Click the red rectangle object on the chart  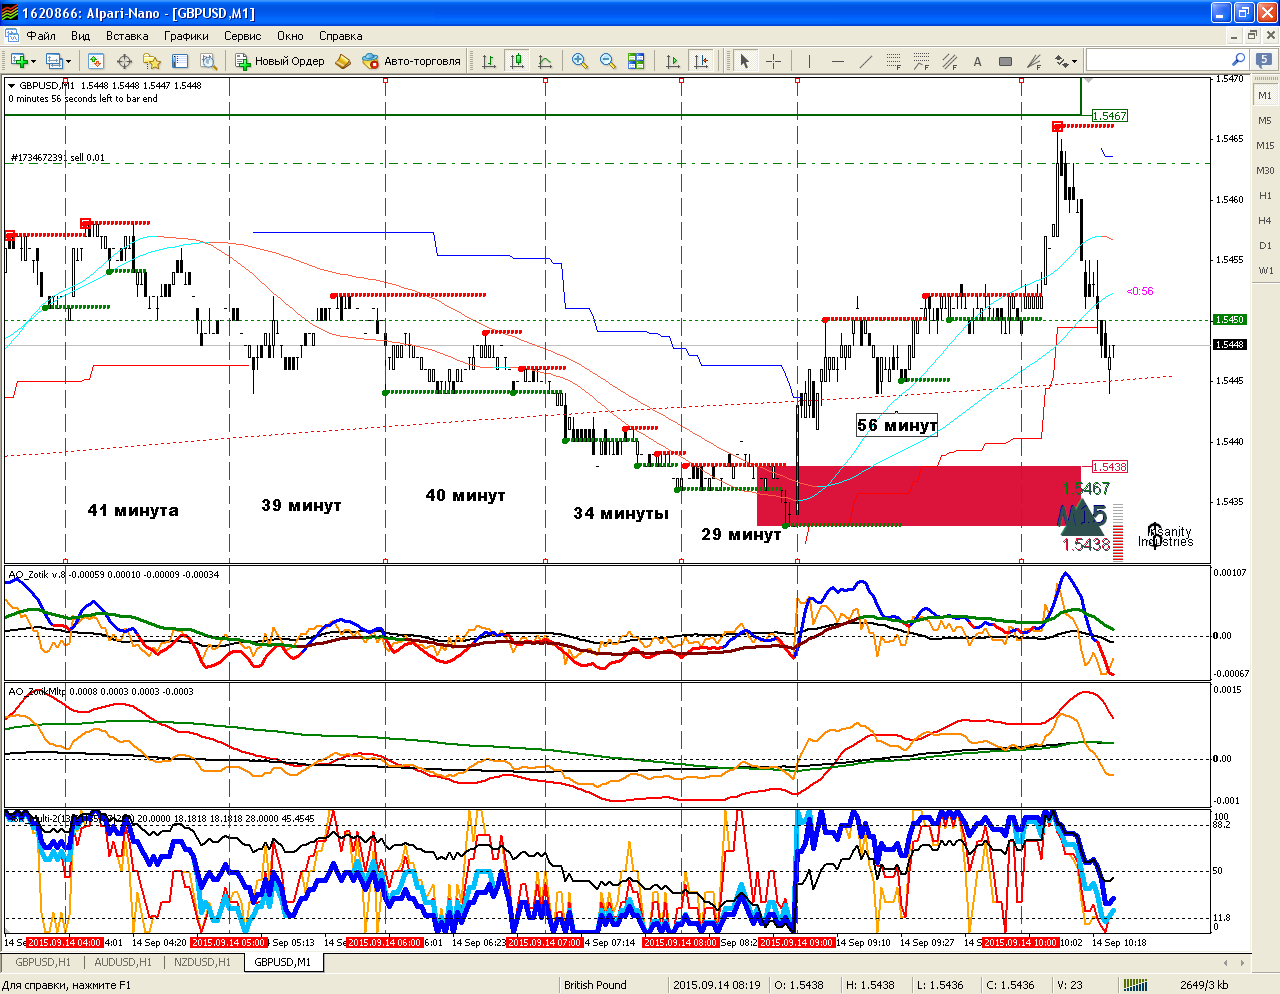(918, 496)
